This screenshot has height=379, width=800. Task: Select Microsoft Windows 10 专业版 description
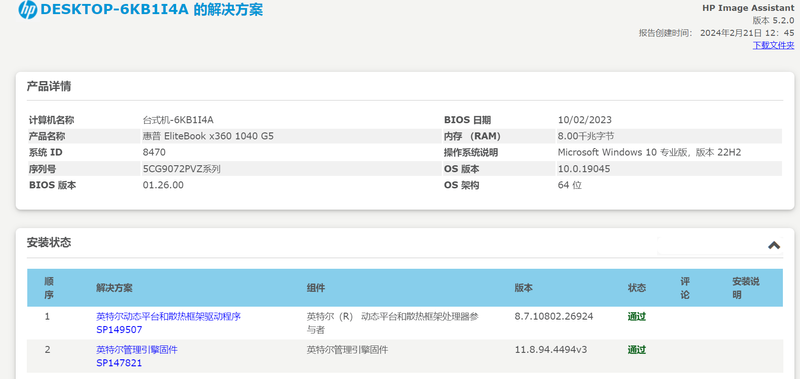[x=649, y=152]
